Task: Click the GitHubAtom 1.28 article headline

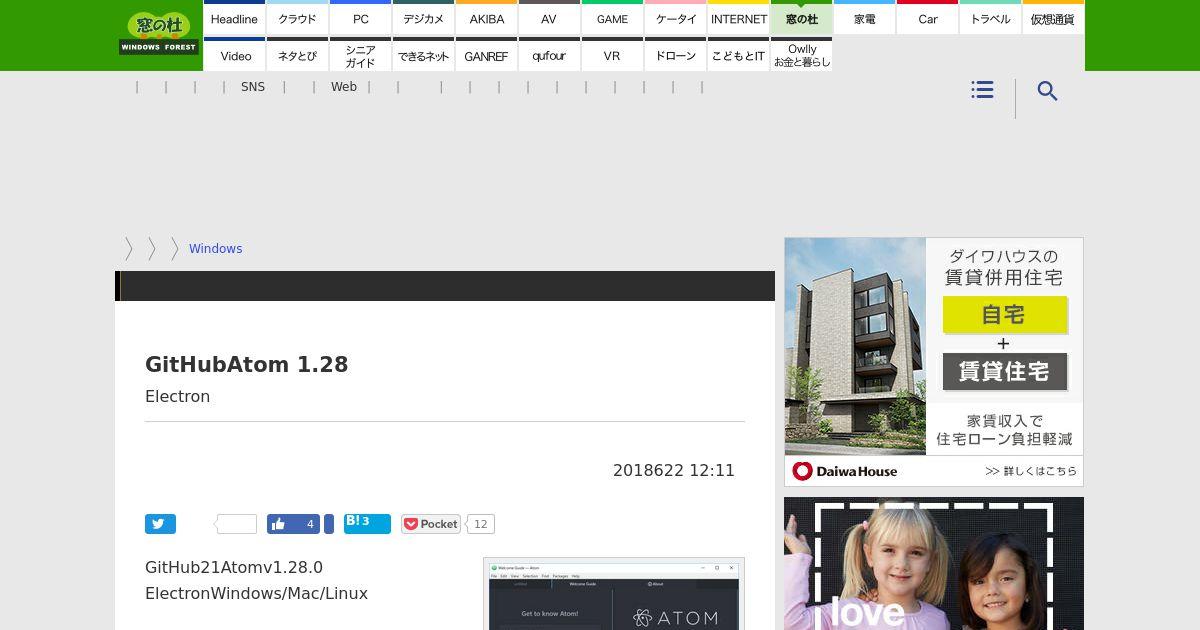Action: pyautogui.click(x=247, y=364)
